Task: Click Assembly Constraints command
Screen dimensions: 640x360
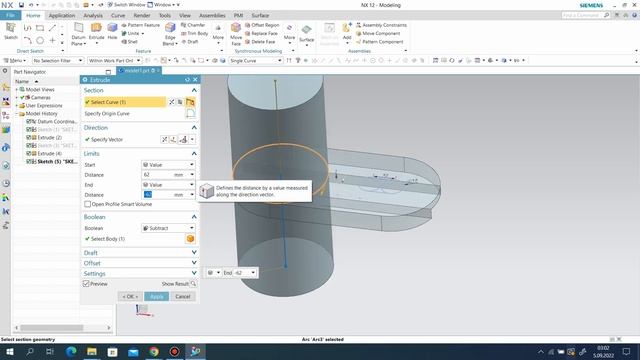Action: tap(381, 25)
